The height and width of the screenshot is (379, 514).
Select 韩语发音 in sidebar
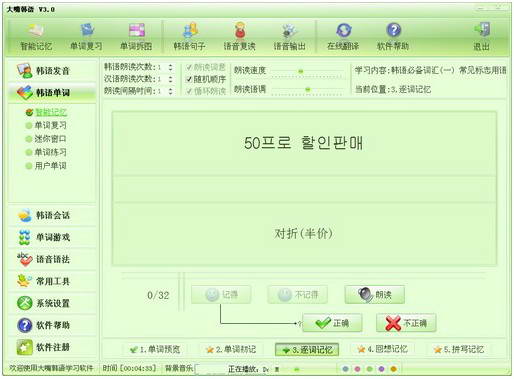pyautogui.click(x=52, y=71)
